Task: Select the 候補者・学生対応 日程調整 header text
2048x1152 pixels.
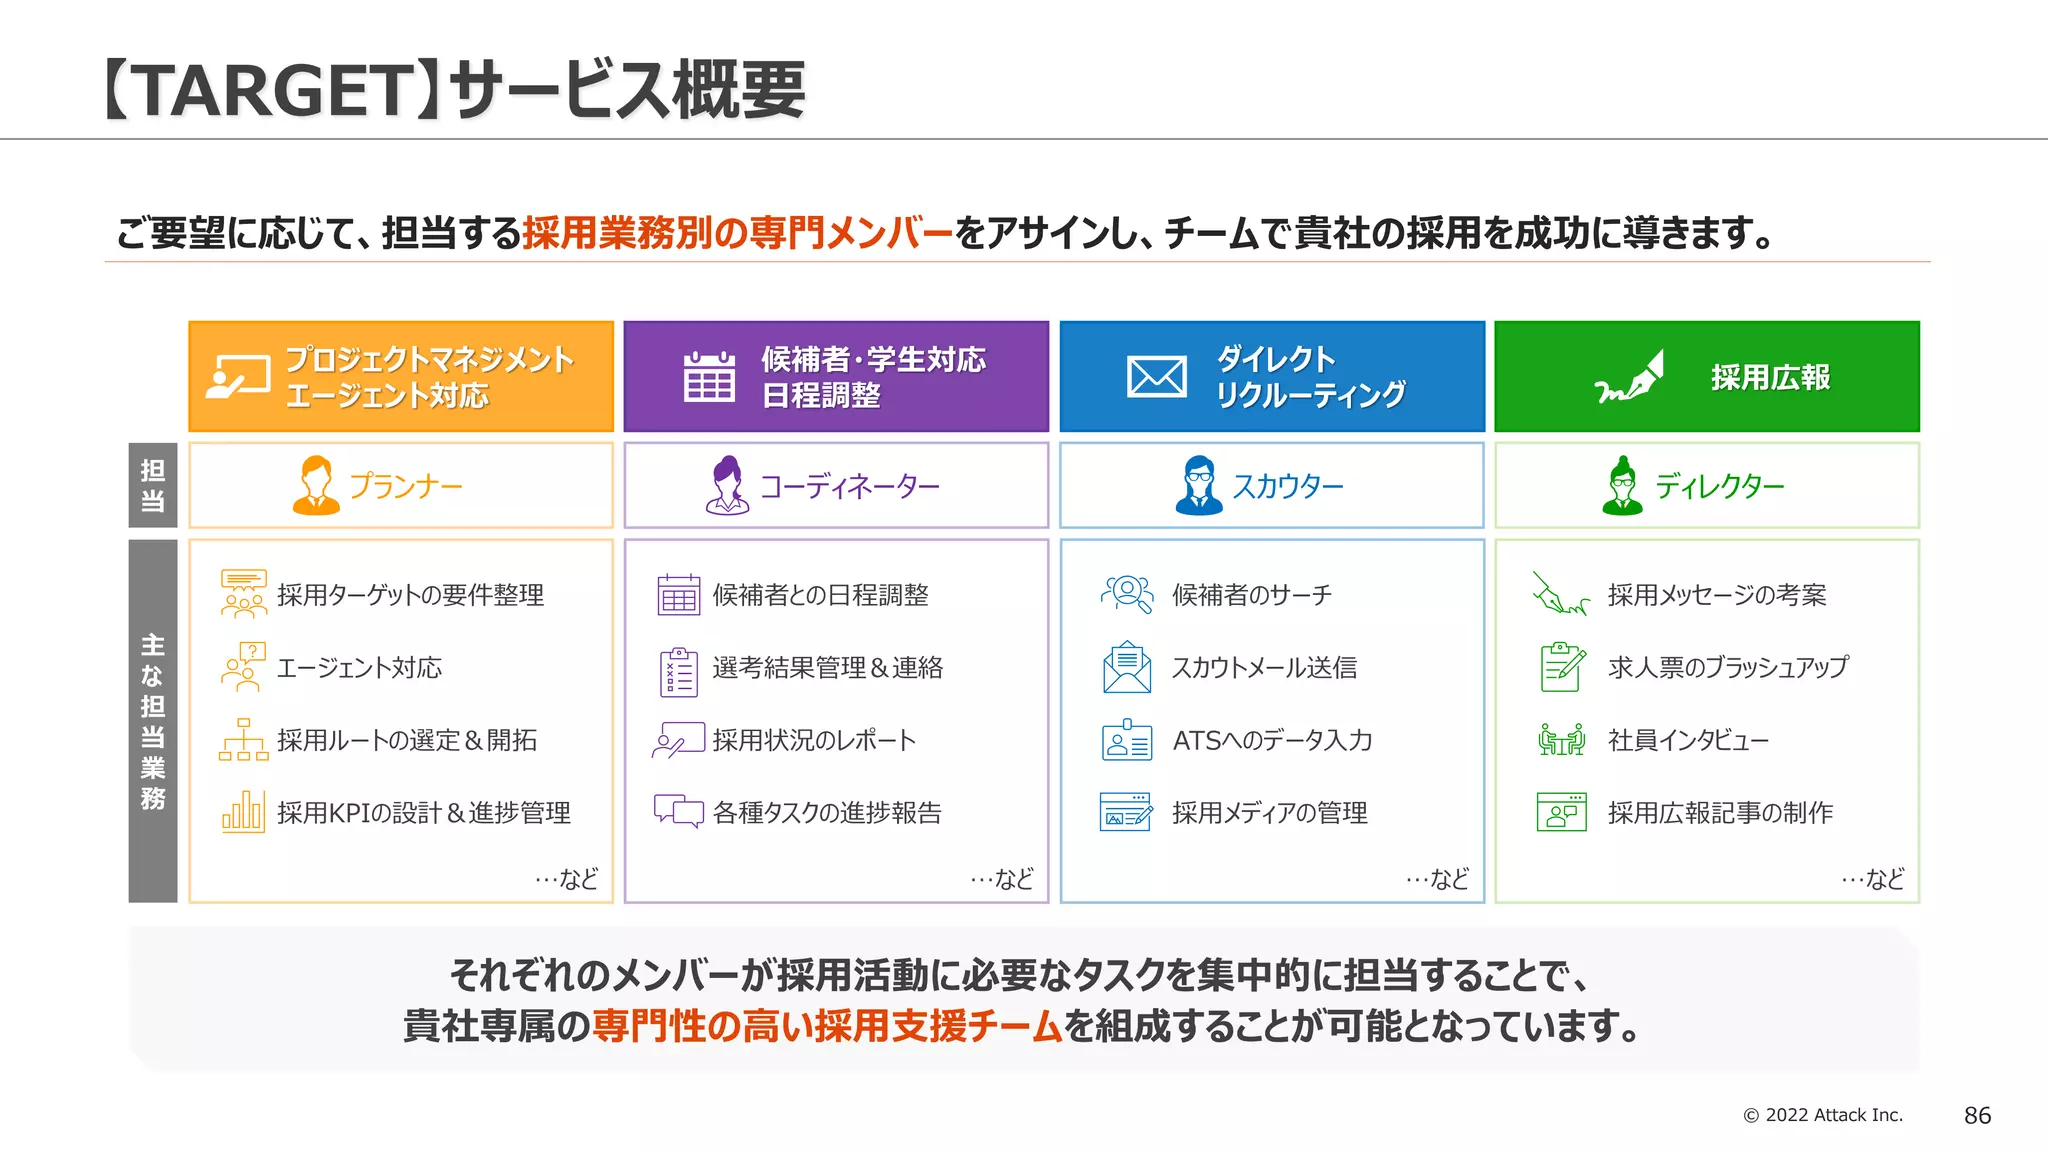Action: coord(873,377)
